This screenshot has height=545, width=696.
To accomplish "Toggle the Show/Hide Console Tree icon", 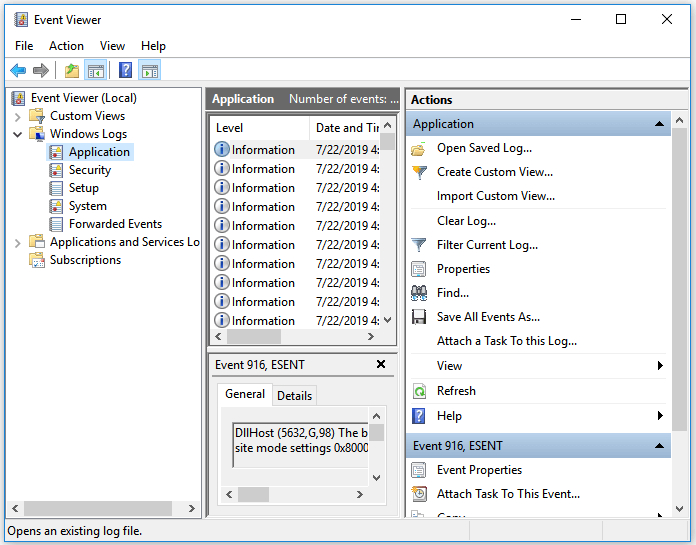I will pyautogui.click(x=96, y=70).
